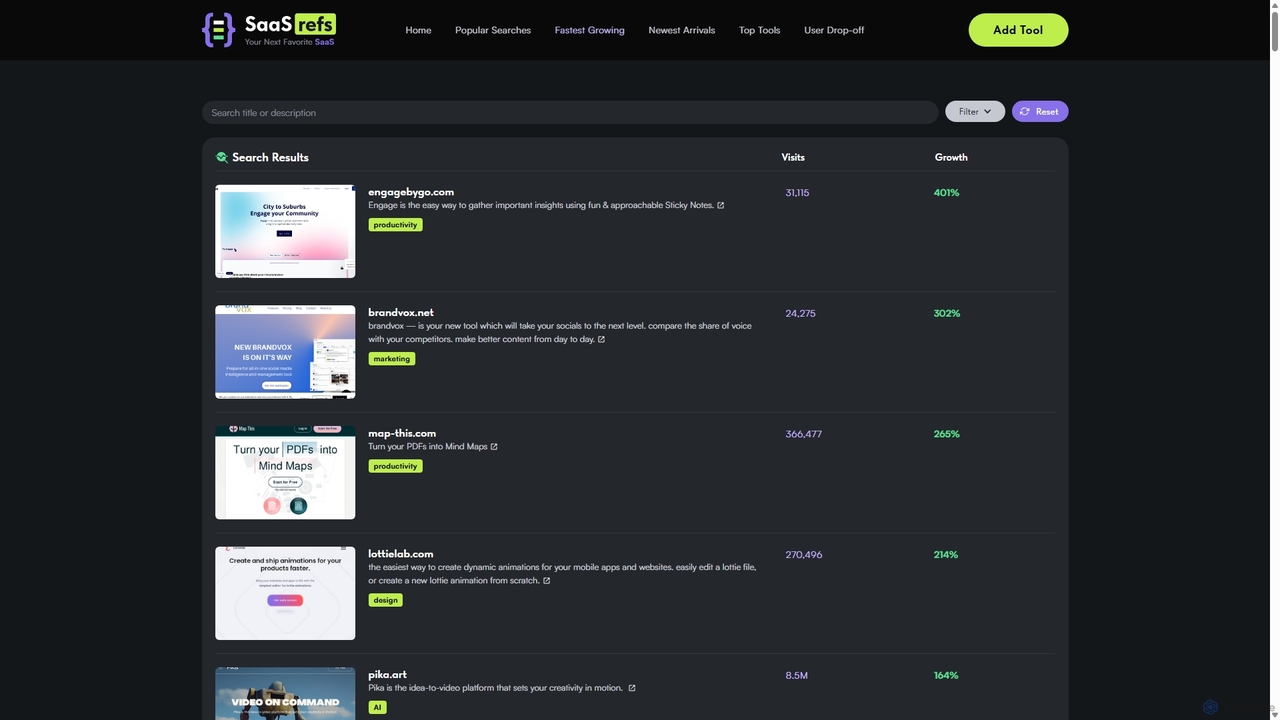Click the 24,275 visits value
This screenshot has width=1280, height=720.
(x=800, y=314)
